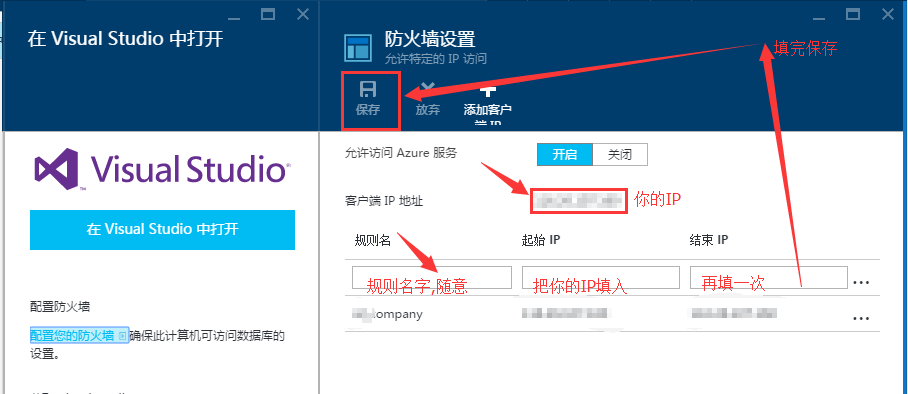Click the 客户端 IP 地址 label
Image resolution: width=908 pixels, height=394 pixels.
click(x=383, y=201)
